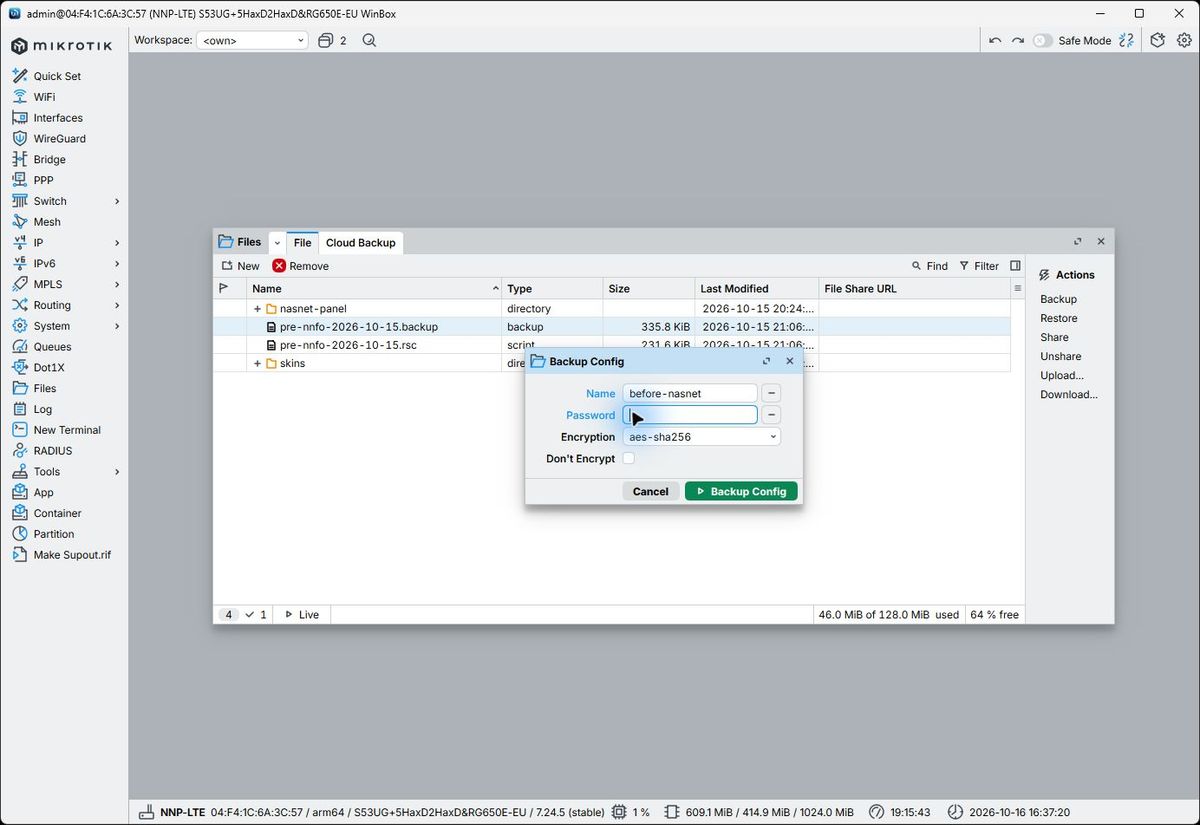The image size is (1200, 825).
Task: Sort files by Last Modified column
Action: pyautogui.click(x=755, y=289)
